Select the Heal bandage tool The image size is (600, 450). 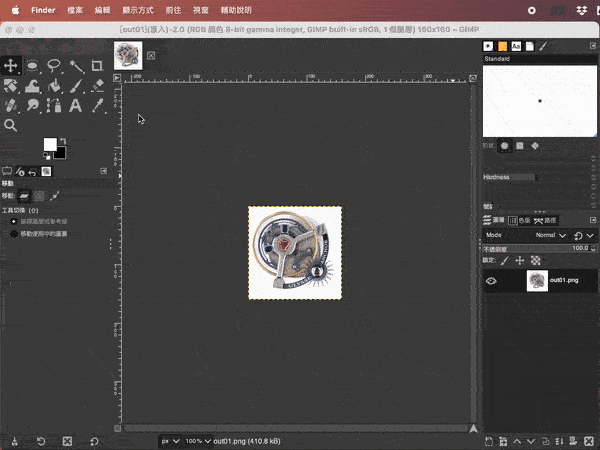coord(10,105)
